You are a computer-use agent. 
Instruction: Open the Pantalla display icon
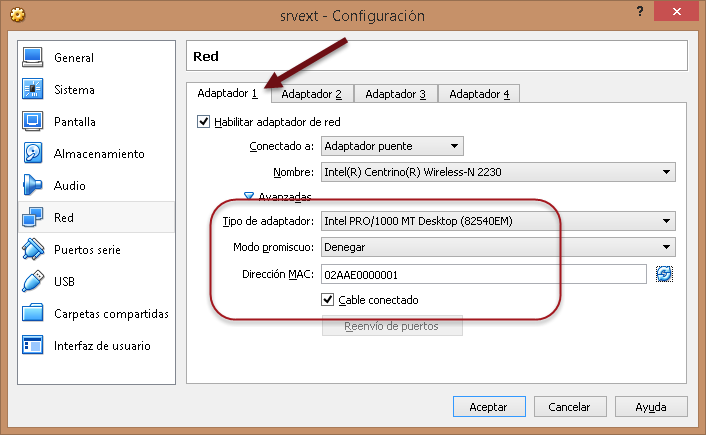click(x=33, y=122)
